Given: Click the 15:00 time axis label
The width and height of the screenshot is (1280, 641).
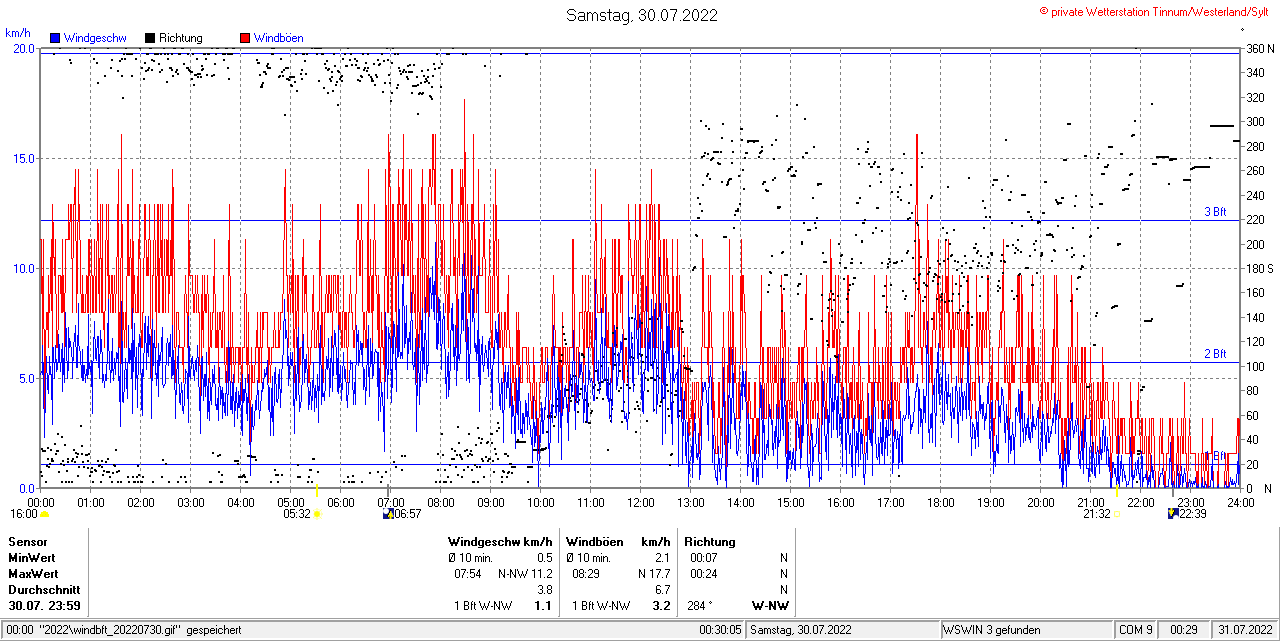Looking at the screenshot, I should click(790, 502).
